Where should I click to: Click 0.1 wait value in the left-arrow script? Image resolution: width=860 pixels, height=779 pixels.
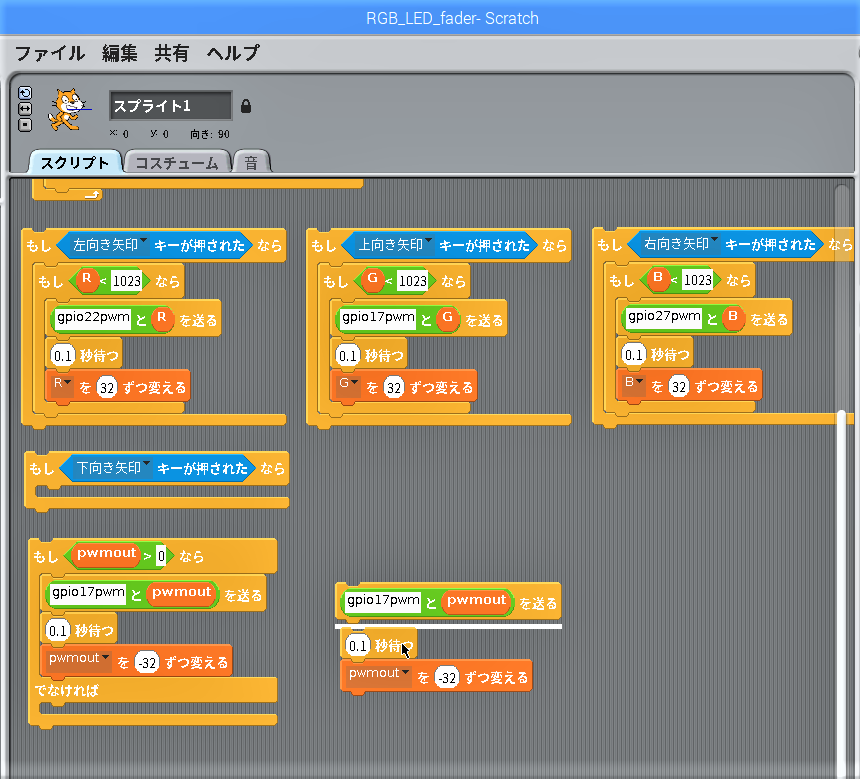pos(63,356)
